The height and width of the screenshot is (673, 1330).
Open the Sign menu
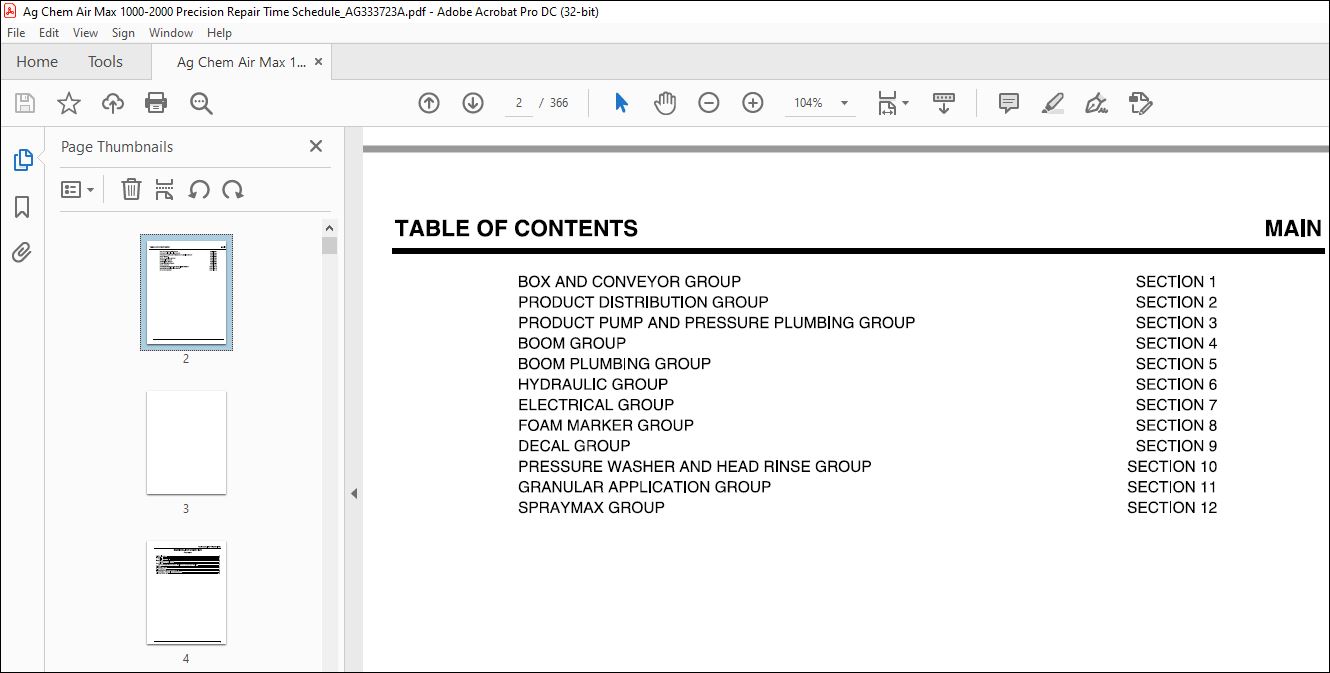[123, 33]
